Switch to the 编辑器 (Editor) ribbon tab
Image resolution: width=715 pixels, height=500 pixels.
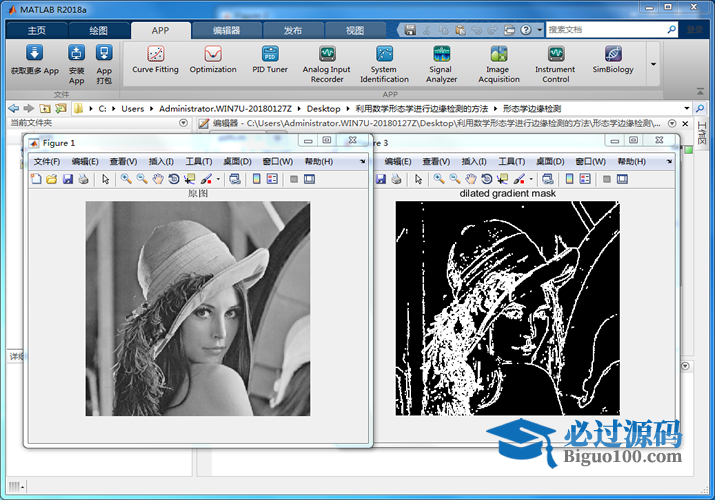pos(227,31)
